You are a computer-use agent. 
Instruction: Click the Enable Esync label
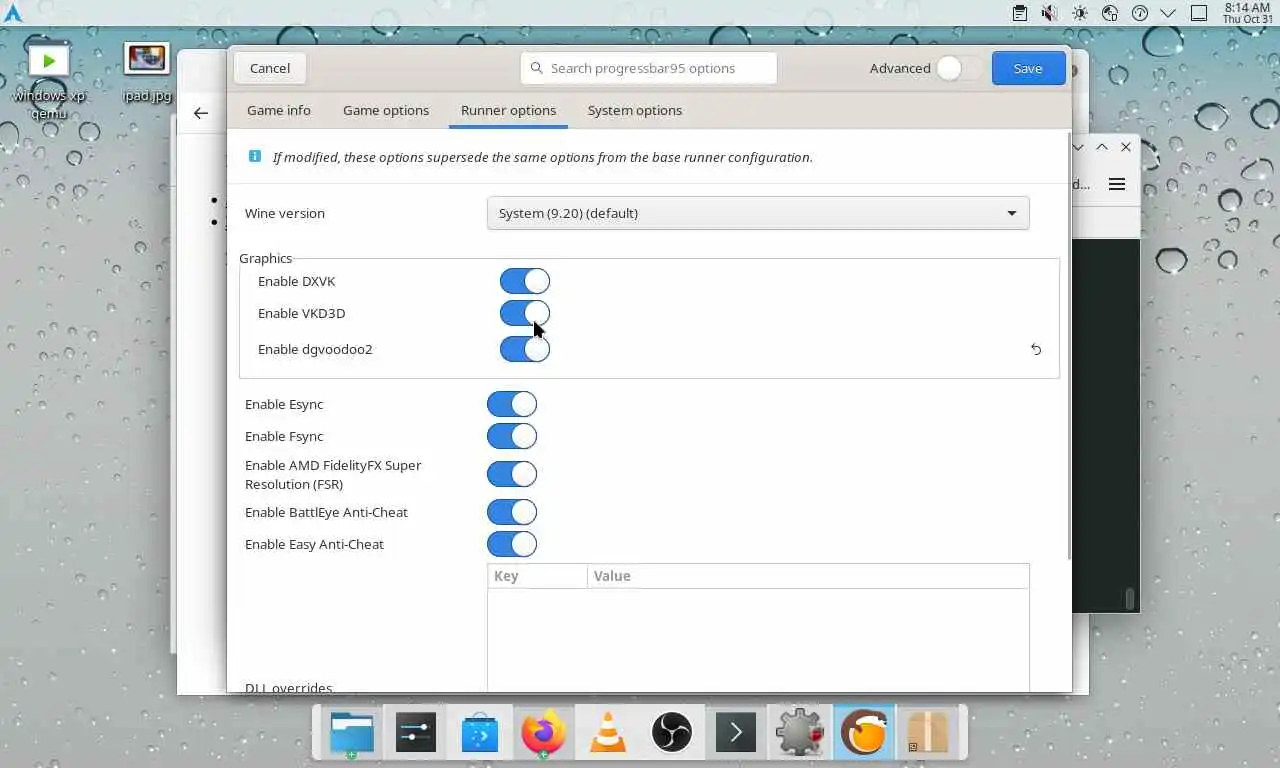pos(284,404)
